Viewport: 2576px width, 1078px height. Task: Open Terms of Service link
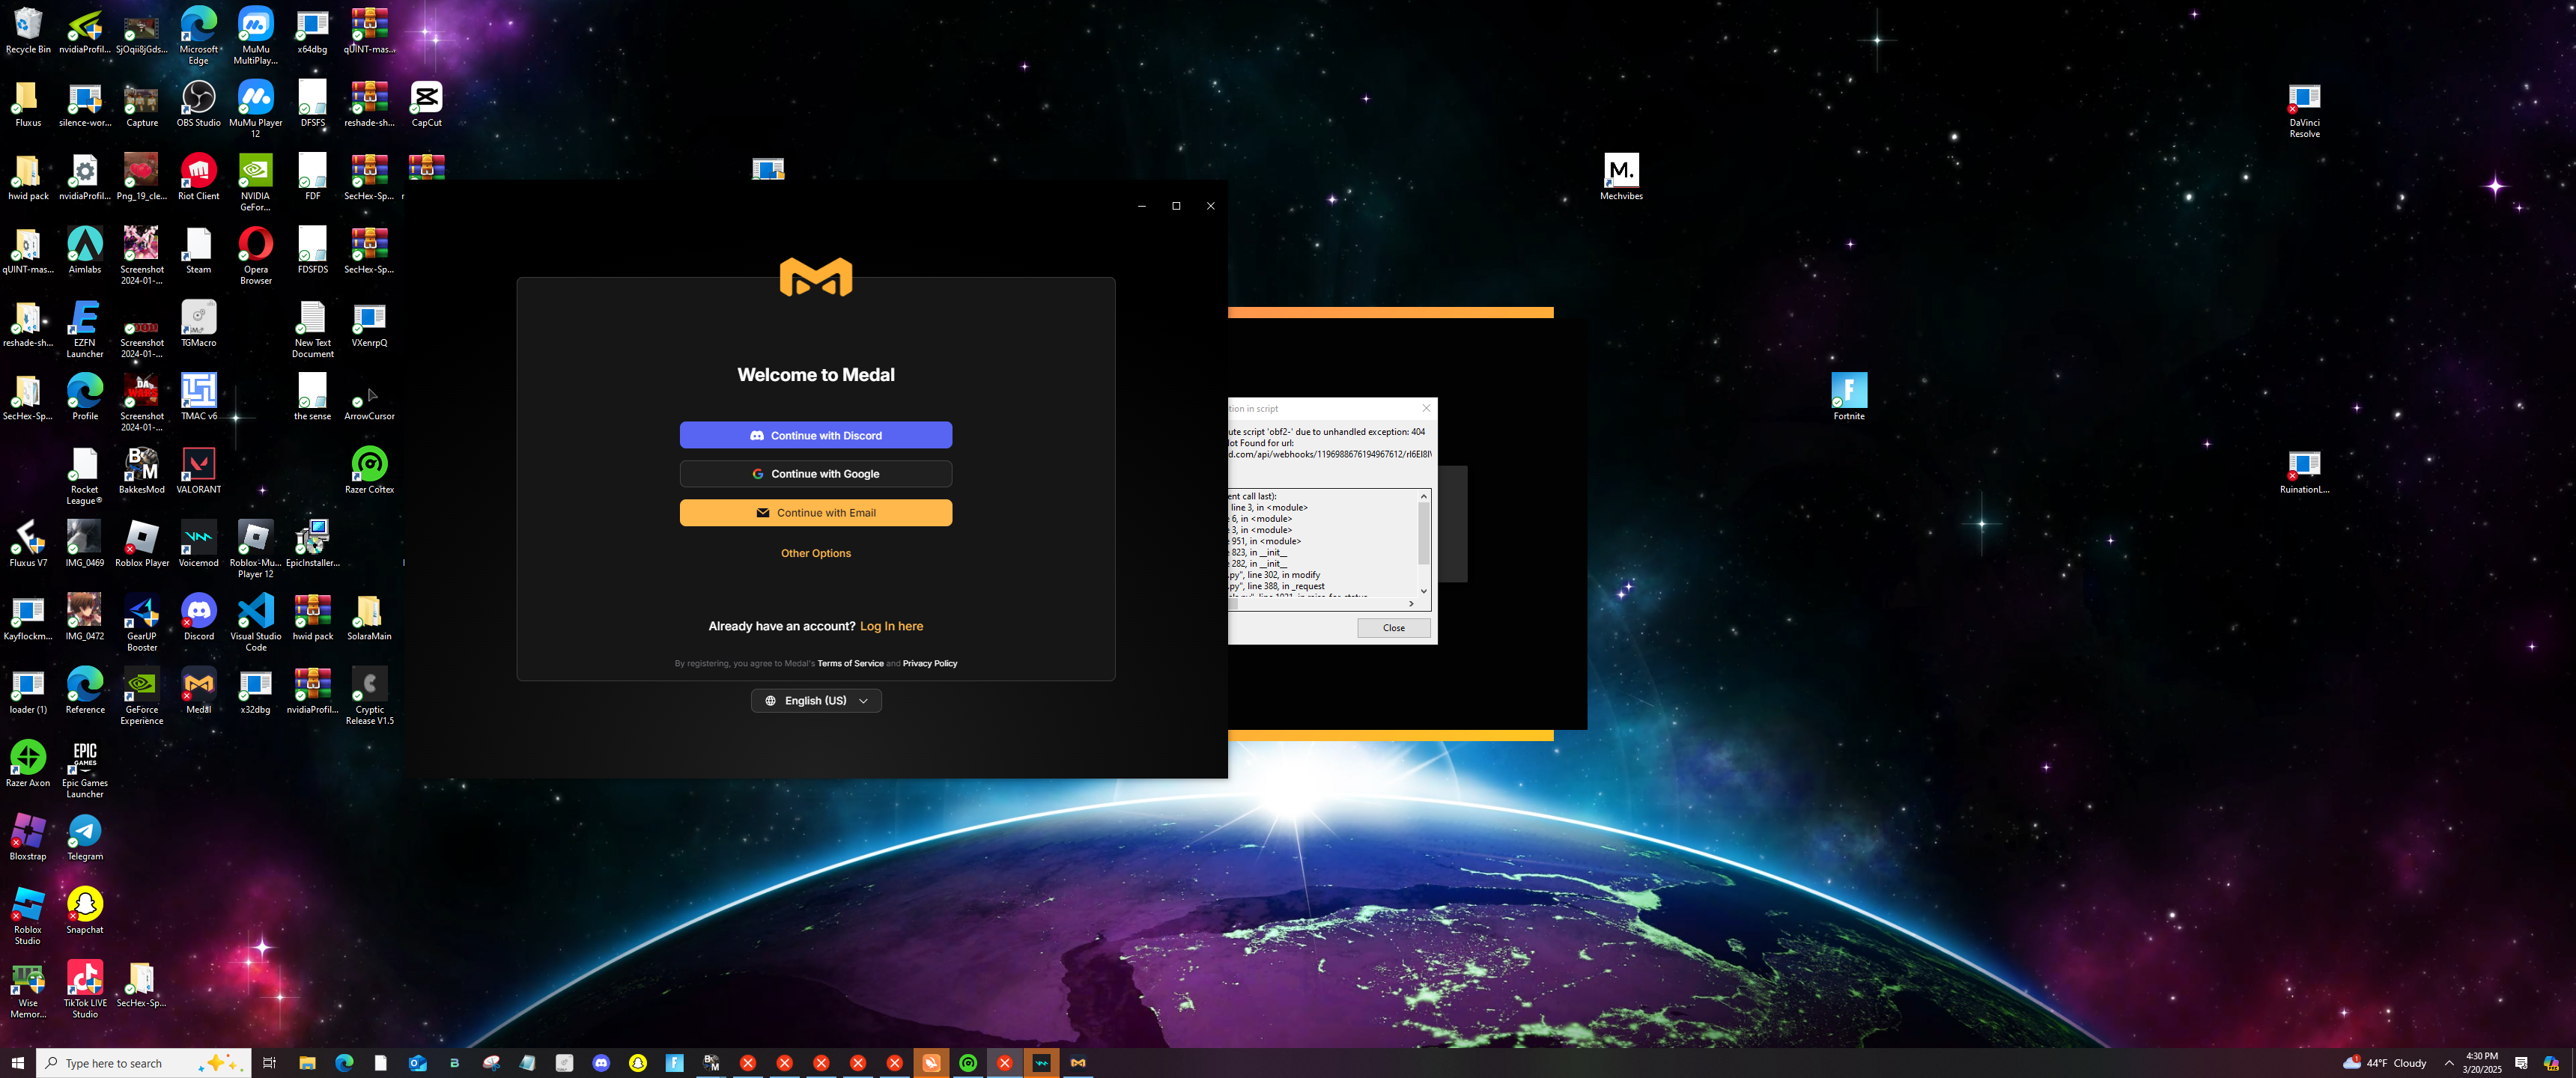[850, 663]
